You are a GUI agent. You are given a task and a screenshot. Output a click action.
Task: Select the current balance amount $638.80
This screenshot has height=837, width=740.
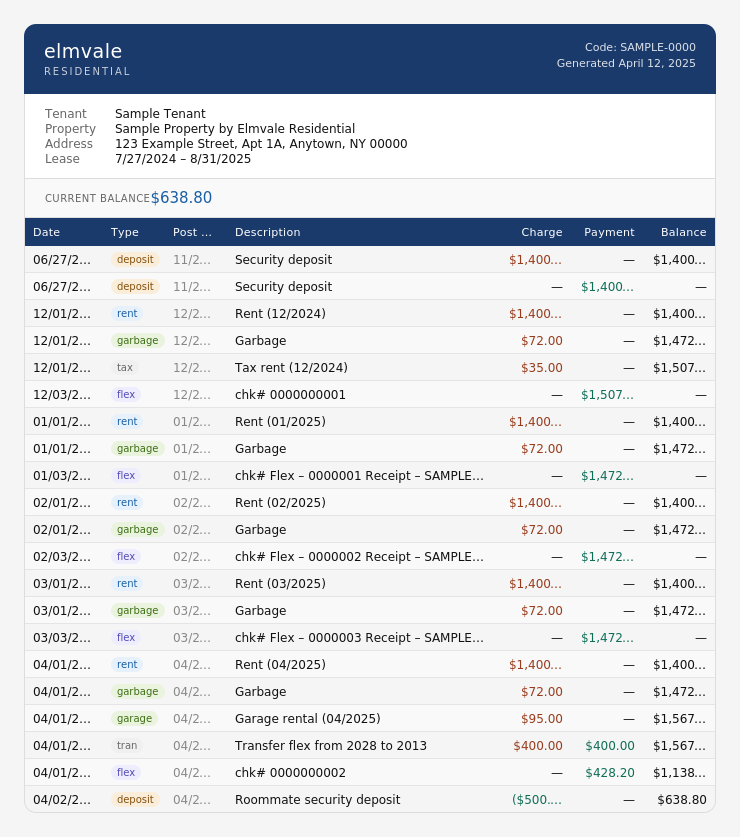(x=181, y=198)
